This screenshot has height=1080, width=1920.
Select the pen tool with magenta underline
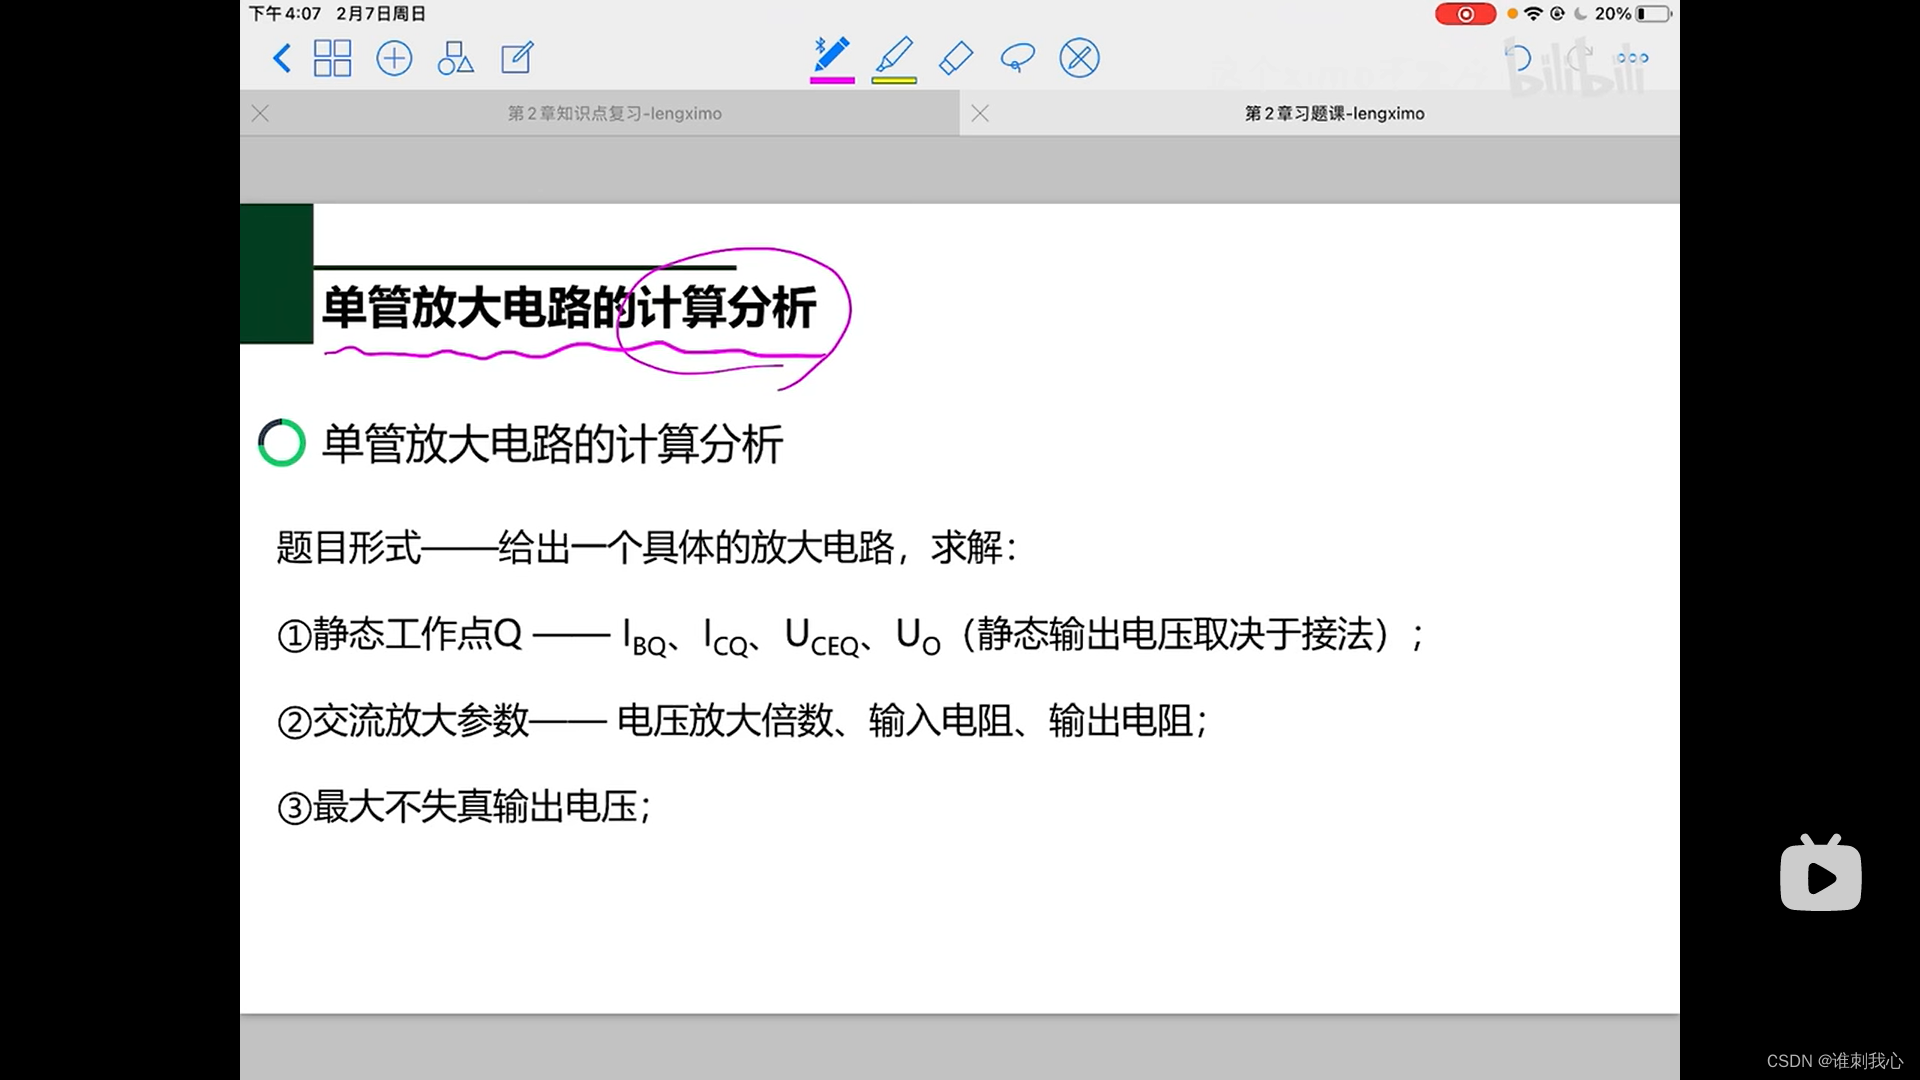pos(832,55)
